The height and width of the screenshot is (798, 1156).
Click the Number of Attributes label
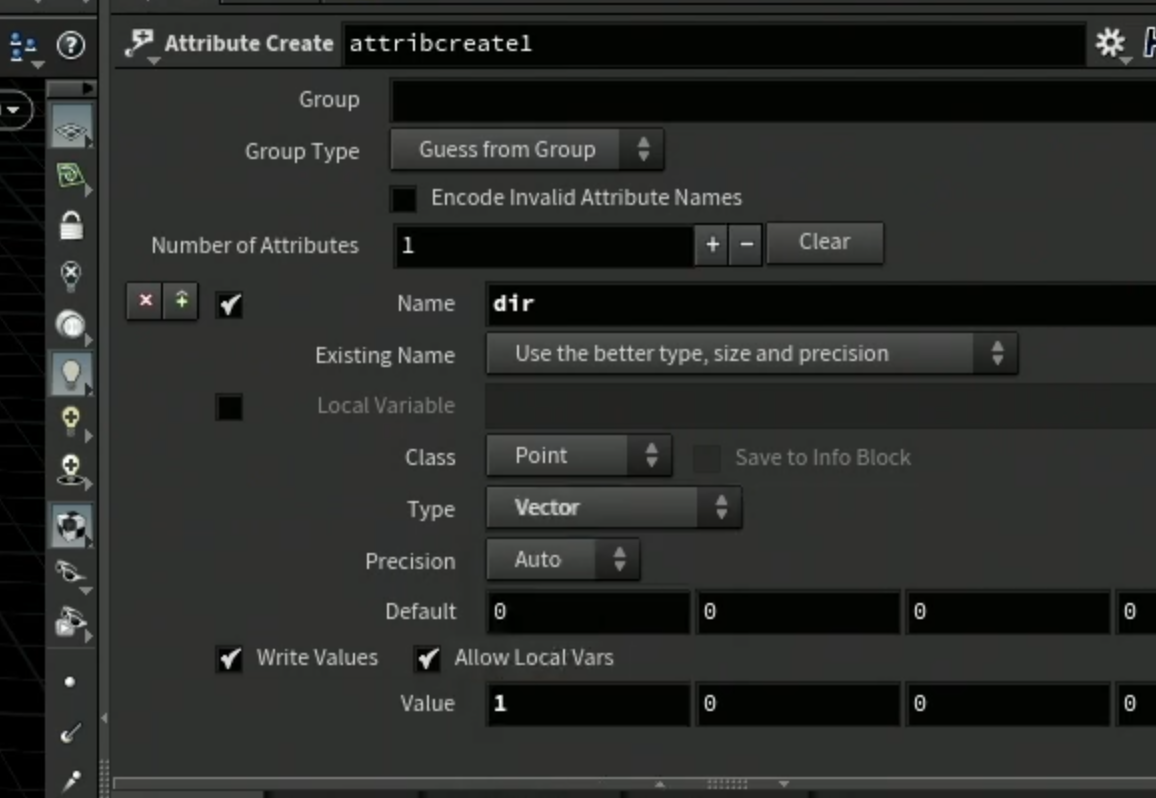255,246
